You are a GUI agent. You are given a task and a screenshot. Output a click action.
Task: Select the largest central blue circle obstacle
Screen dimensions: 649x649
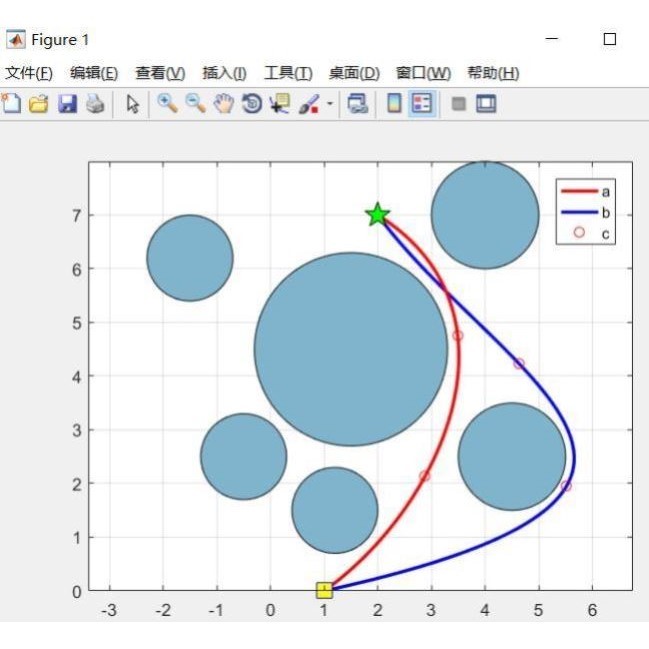click(x=351, y=349)
